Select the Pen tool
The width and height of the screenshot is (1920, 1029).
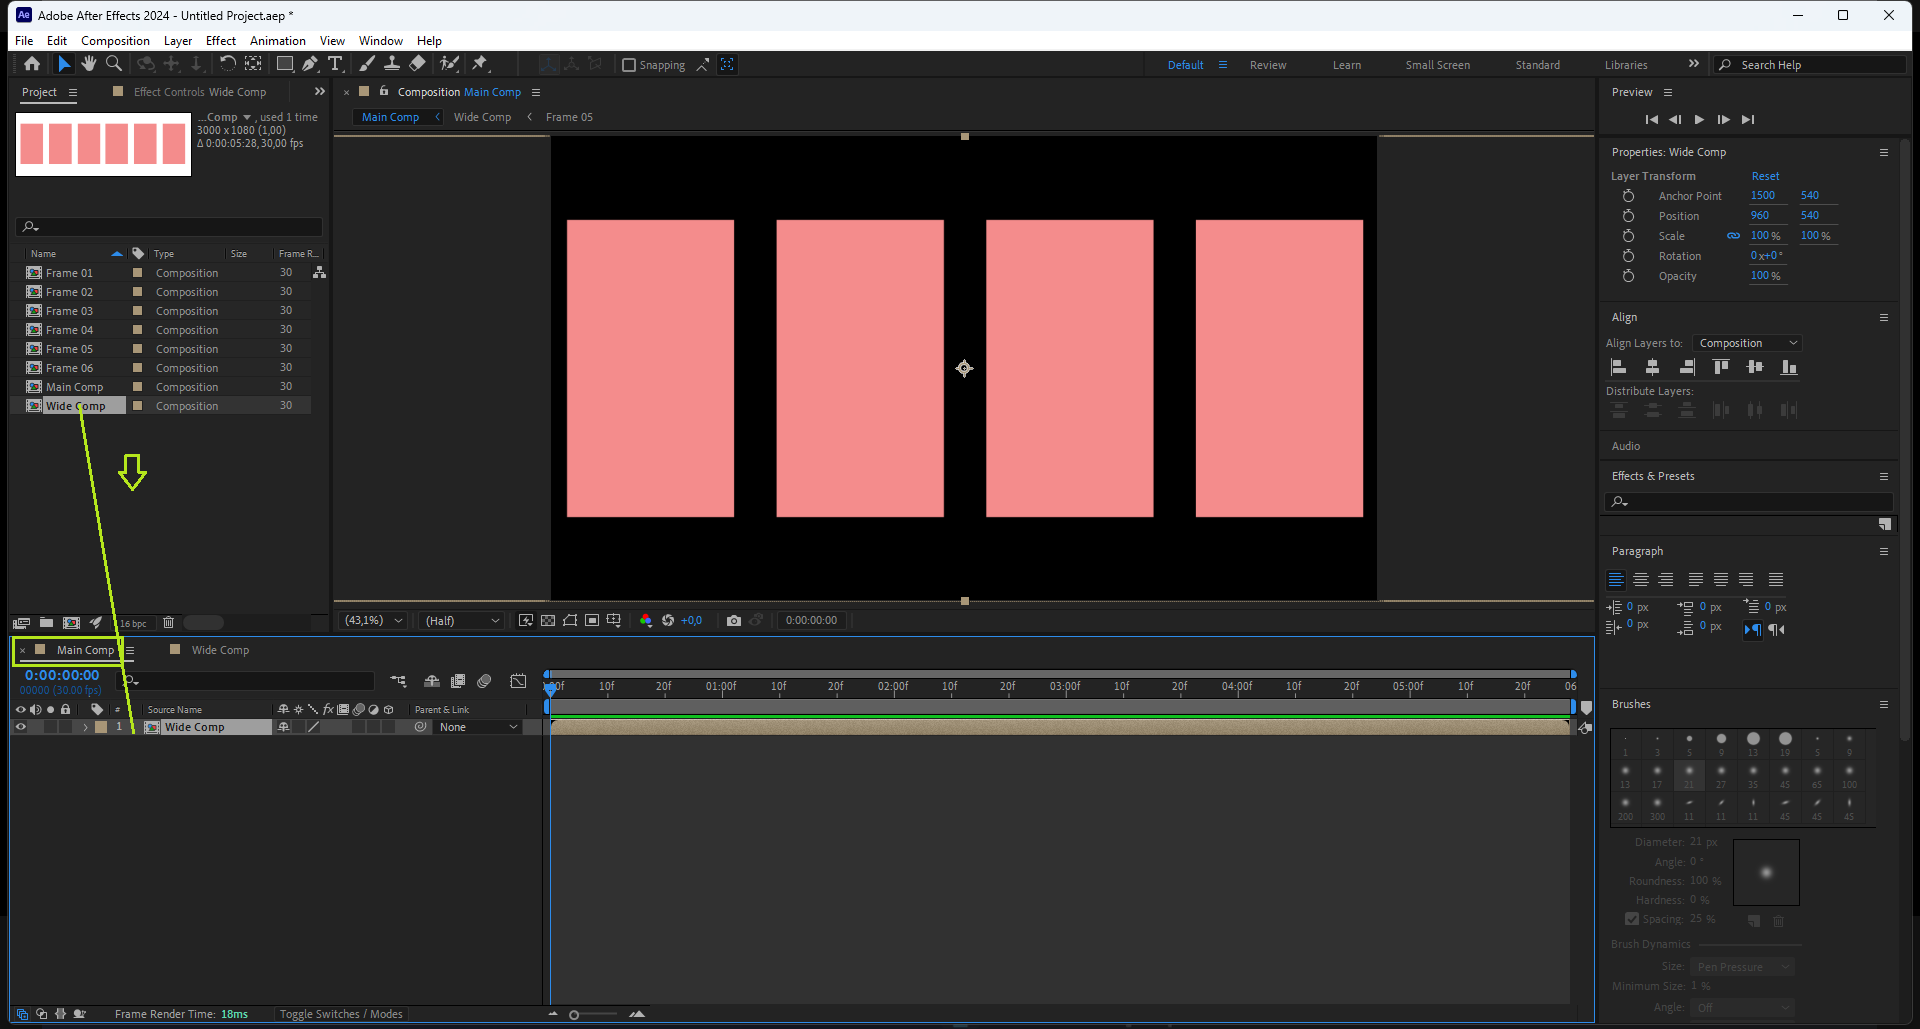pos(310,64)
